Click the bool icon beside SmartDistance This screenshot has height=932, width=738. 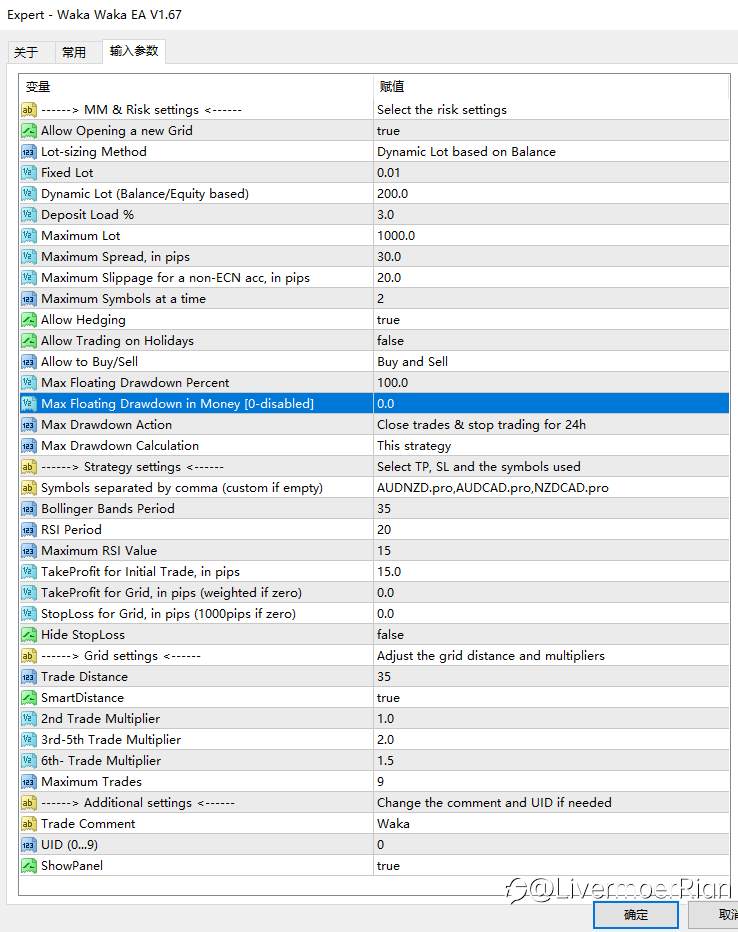[29, 698]
